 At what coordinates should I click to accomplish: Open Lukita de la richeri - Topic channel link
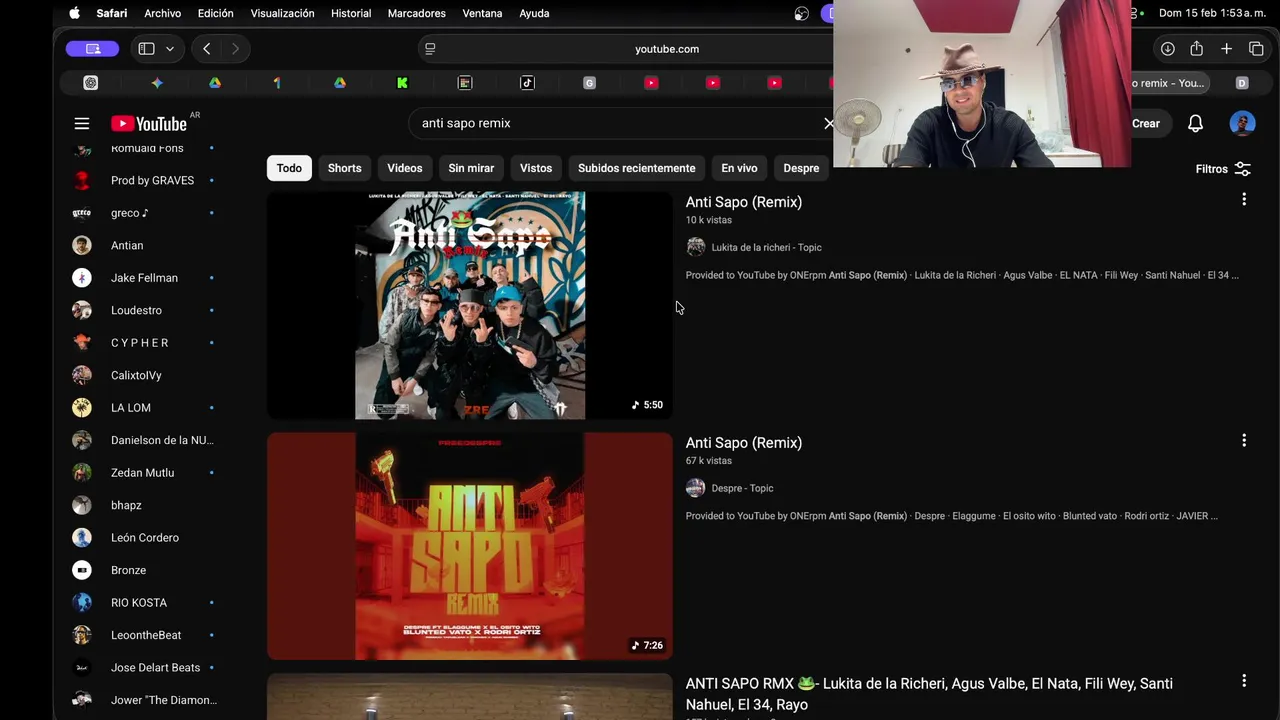pos(766,247)
